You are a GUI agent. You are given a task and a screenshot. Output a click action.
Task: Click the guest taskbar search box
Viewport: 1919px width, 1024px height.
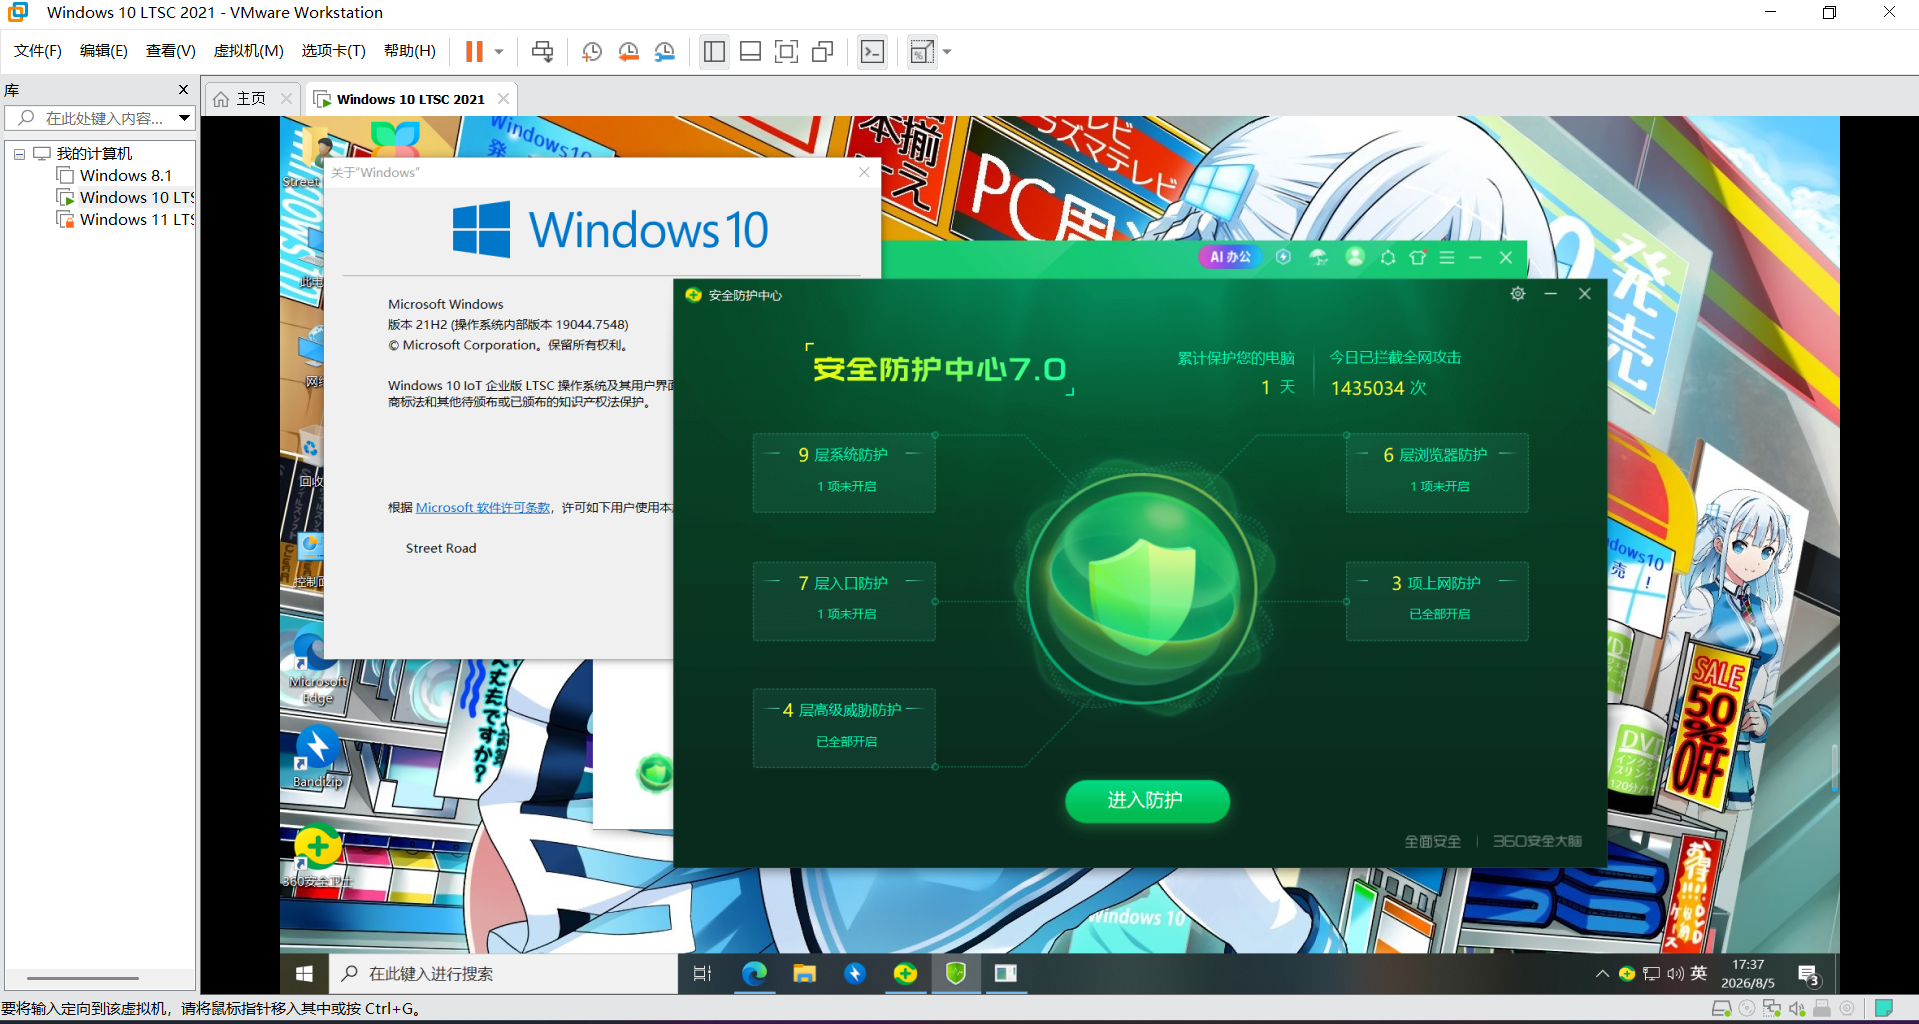(503, 973)
